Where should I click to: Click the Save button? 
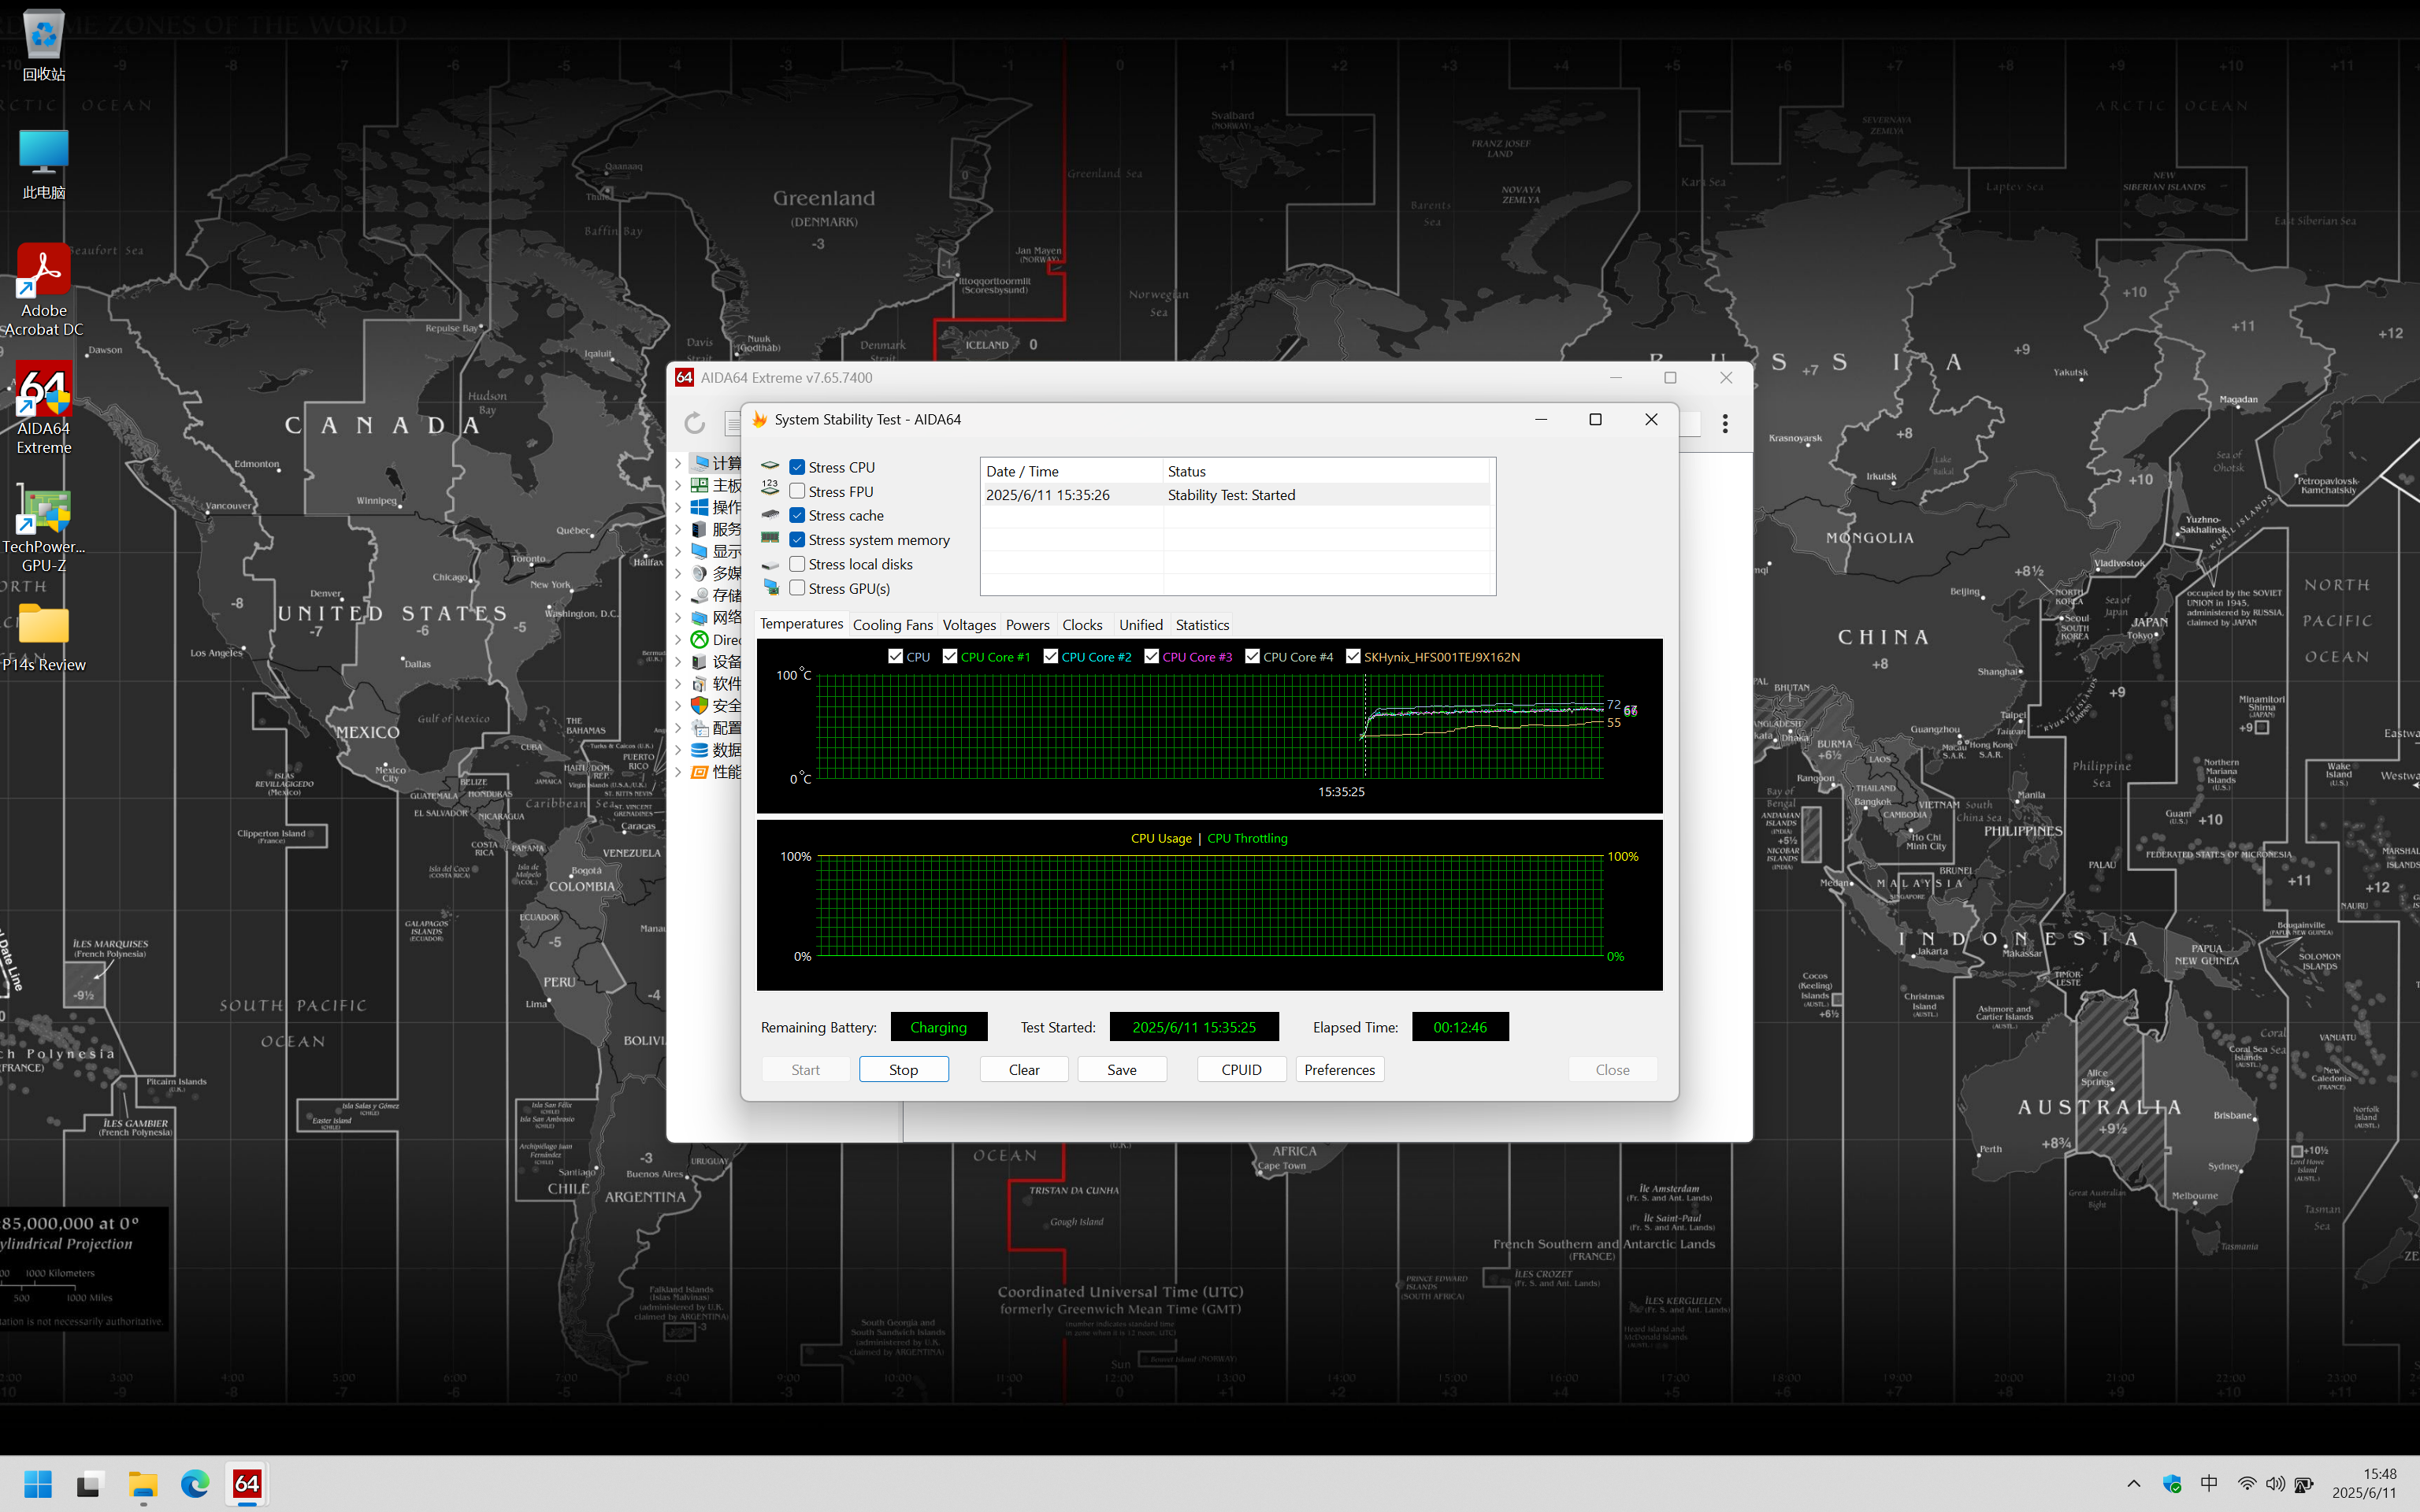(x=1122, y=1069)
